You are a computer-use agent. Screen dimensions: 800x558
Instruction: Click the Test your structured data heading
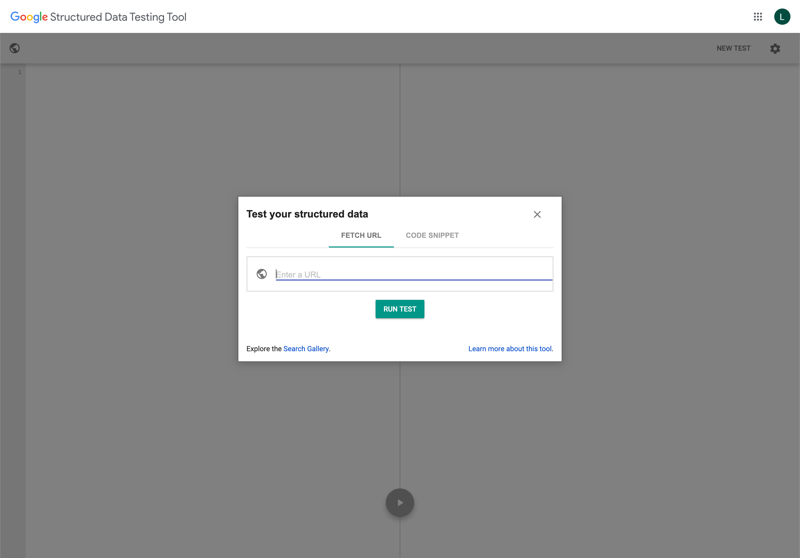[307, 214]
